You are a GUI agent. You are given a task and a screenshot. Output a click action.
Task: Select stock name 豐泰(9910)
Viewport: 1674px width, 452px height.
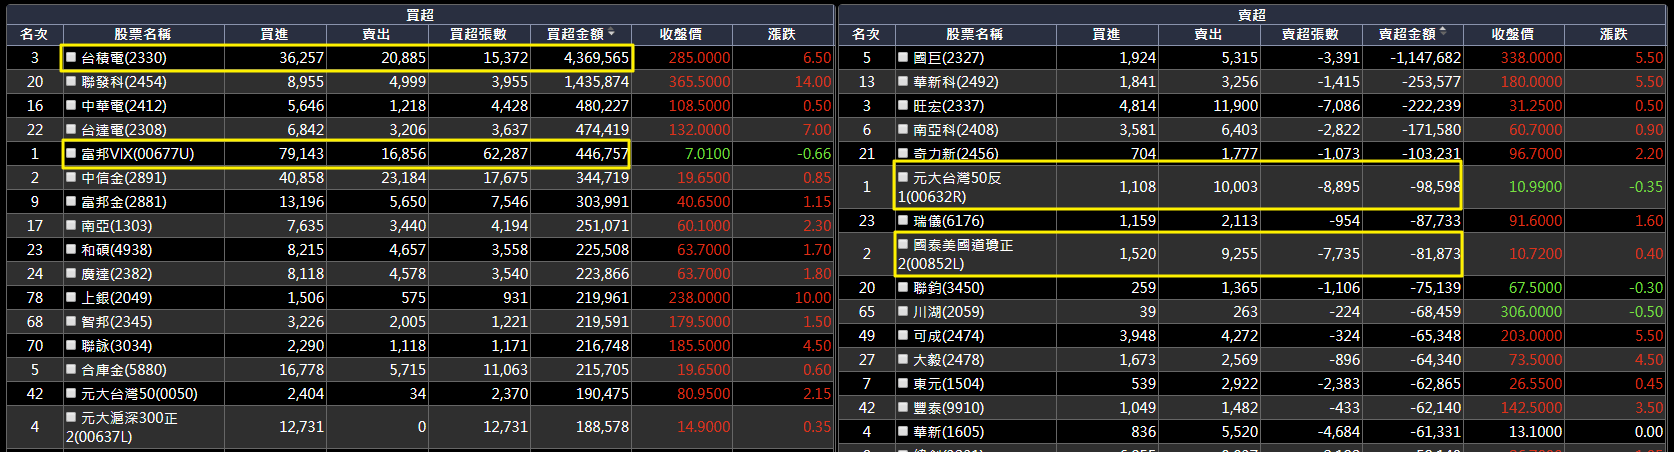tap(949, 408)
